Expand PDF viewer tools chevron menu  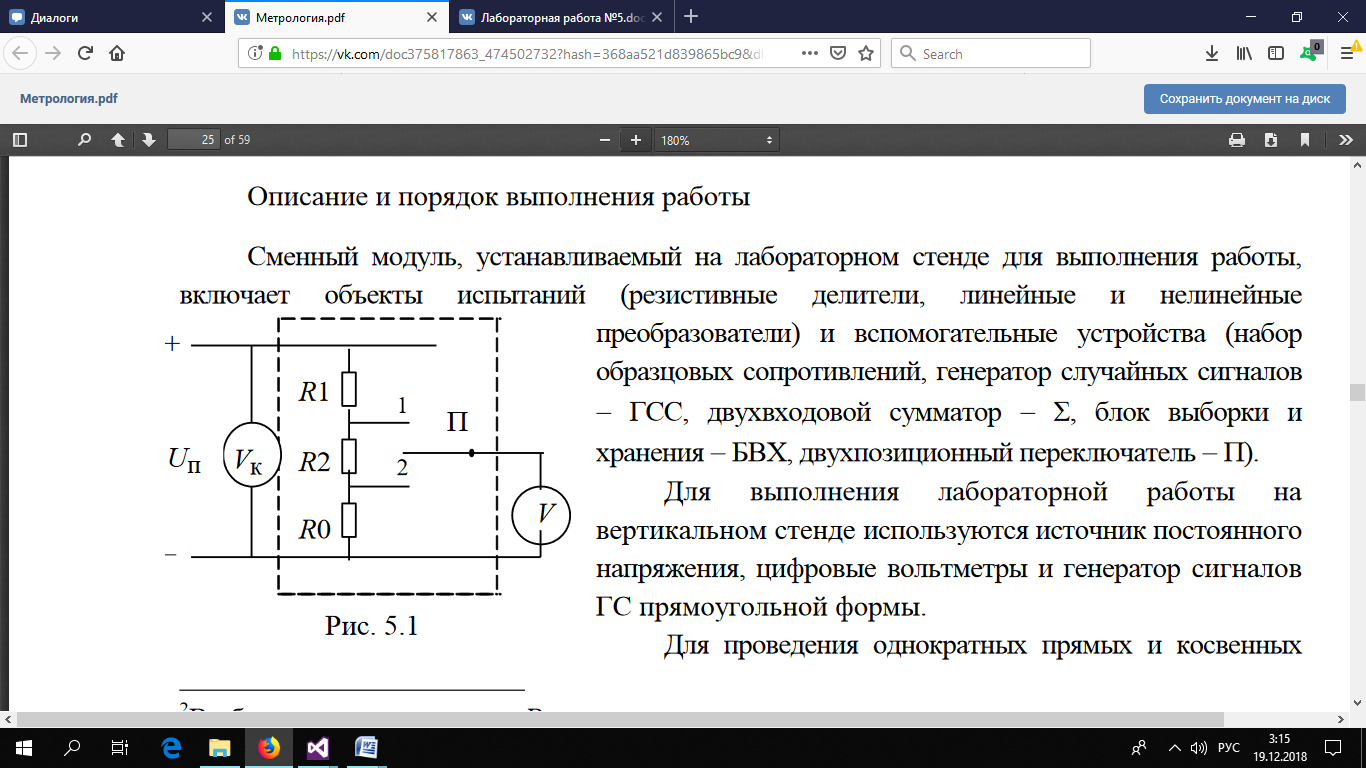pos(1345,140)
